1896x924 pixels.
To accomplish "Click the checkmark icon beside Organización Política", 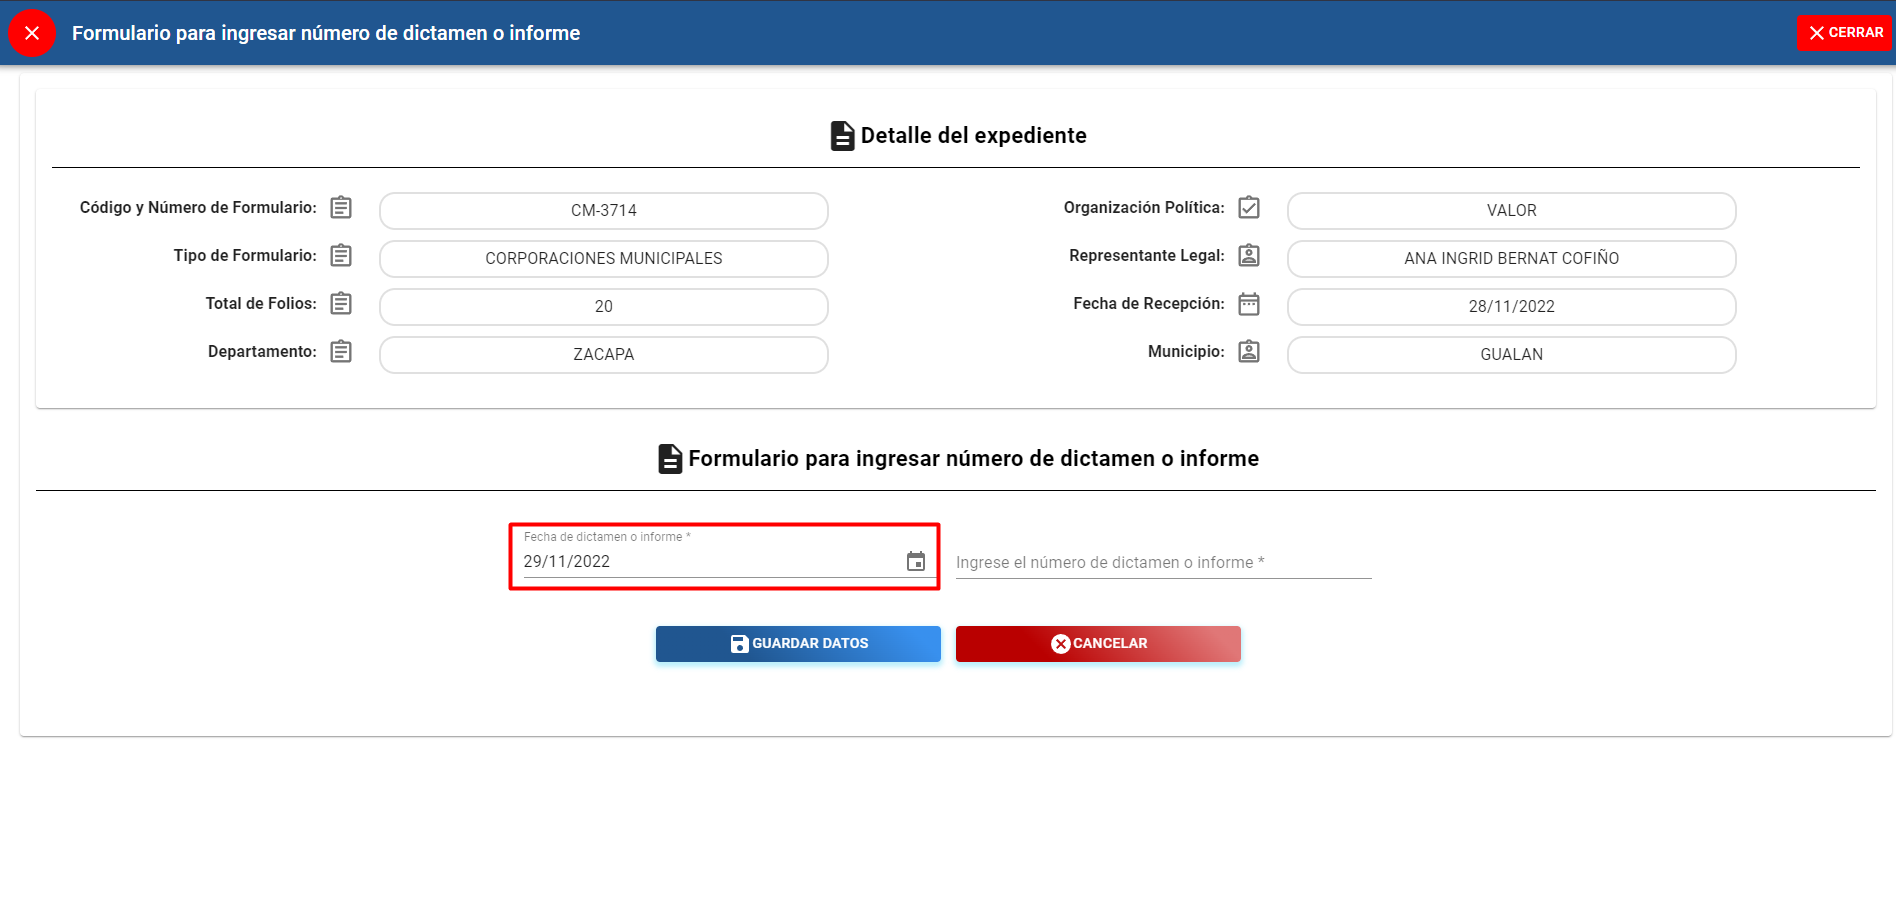I will (1249, 207).
